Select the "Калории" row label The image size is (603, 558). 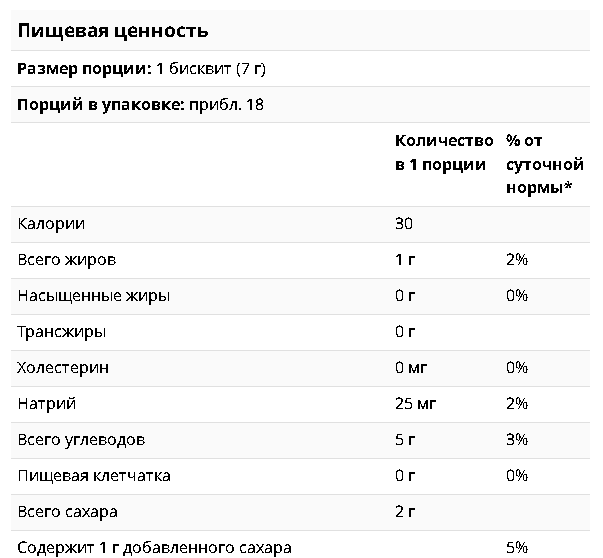[x=51, y=223]
